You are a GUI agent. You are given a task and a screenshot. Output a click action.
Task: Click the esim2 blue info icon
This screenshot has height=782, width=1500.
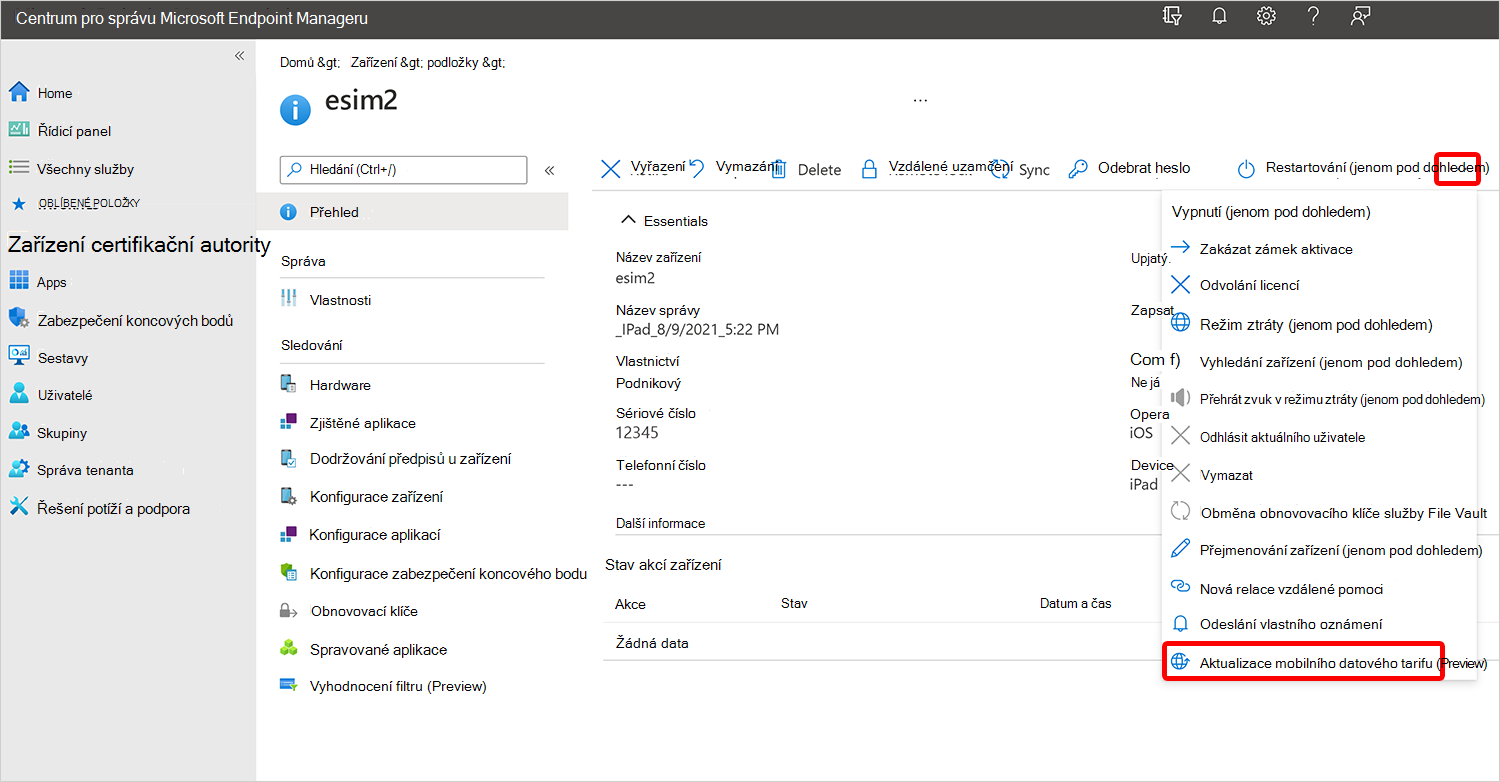coord(295,109)
